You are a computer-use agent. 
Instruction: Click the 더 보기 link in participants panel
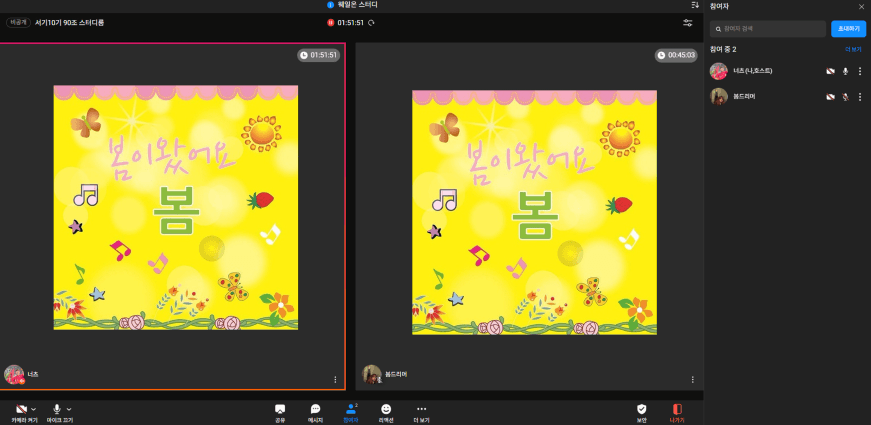[853, 49]
